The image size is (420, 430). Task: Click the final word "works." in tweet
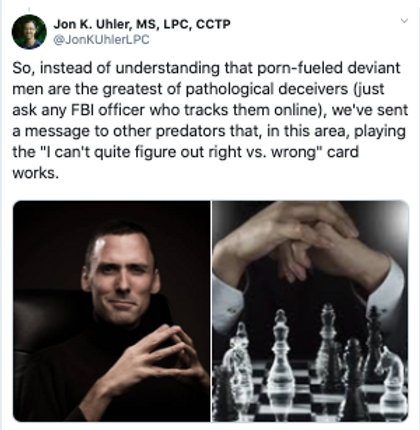tap(36, 173)
